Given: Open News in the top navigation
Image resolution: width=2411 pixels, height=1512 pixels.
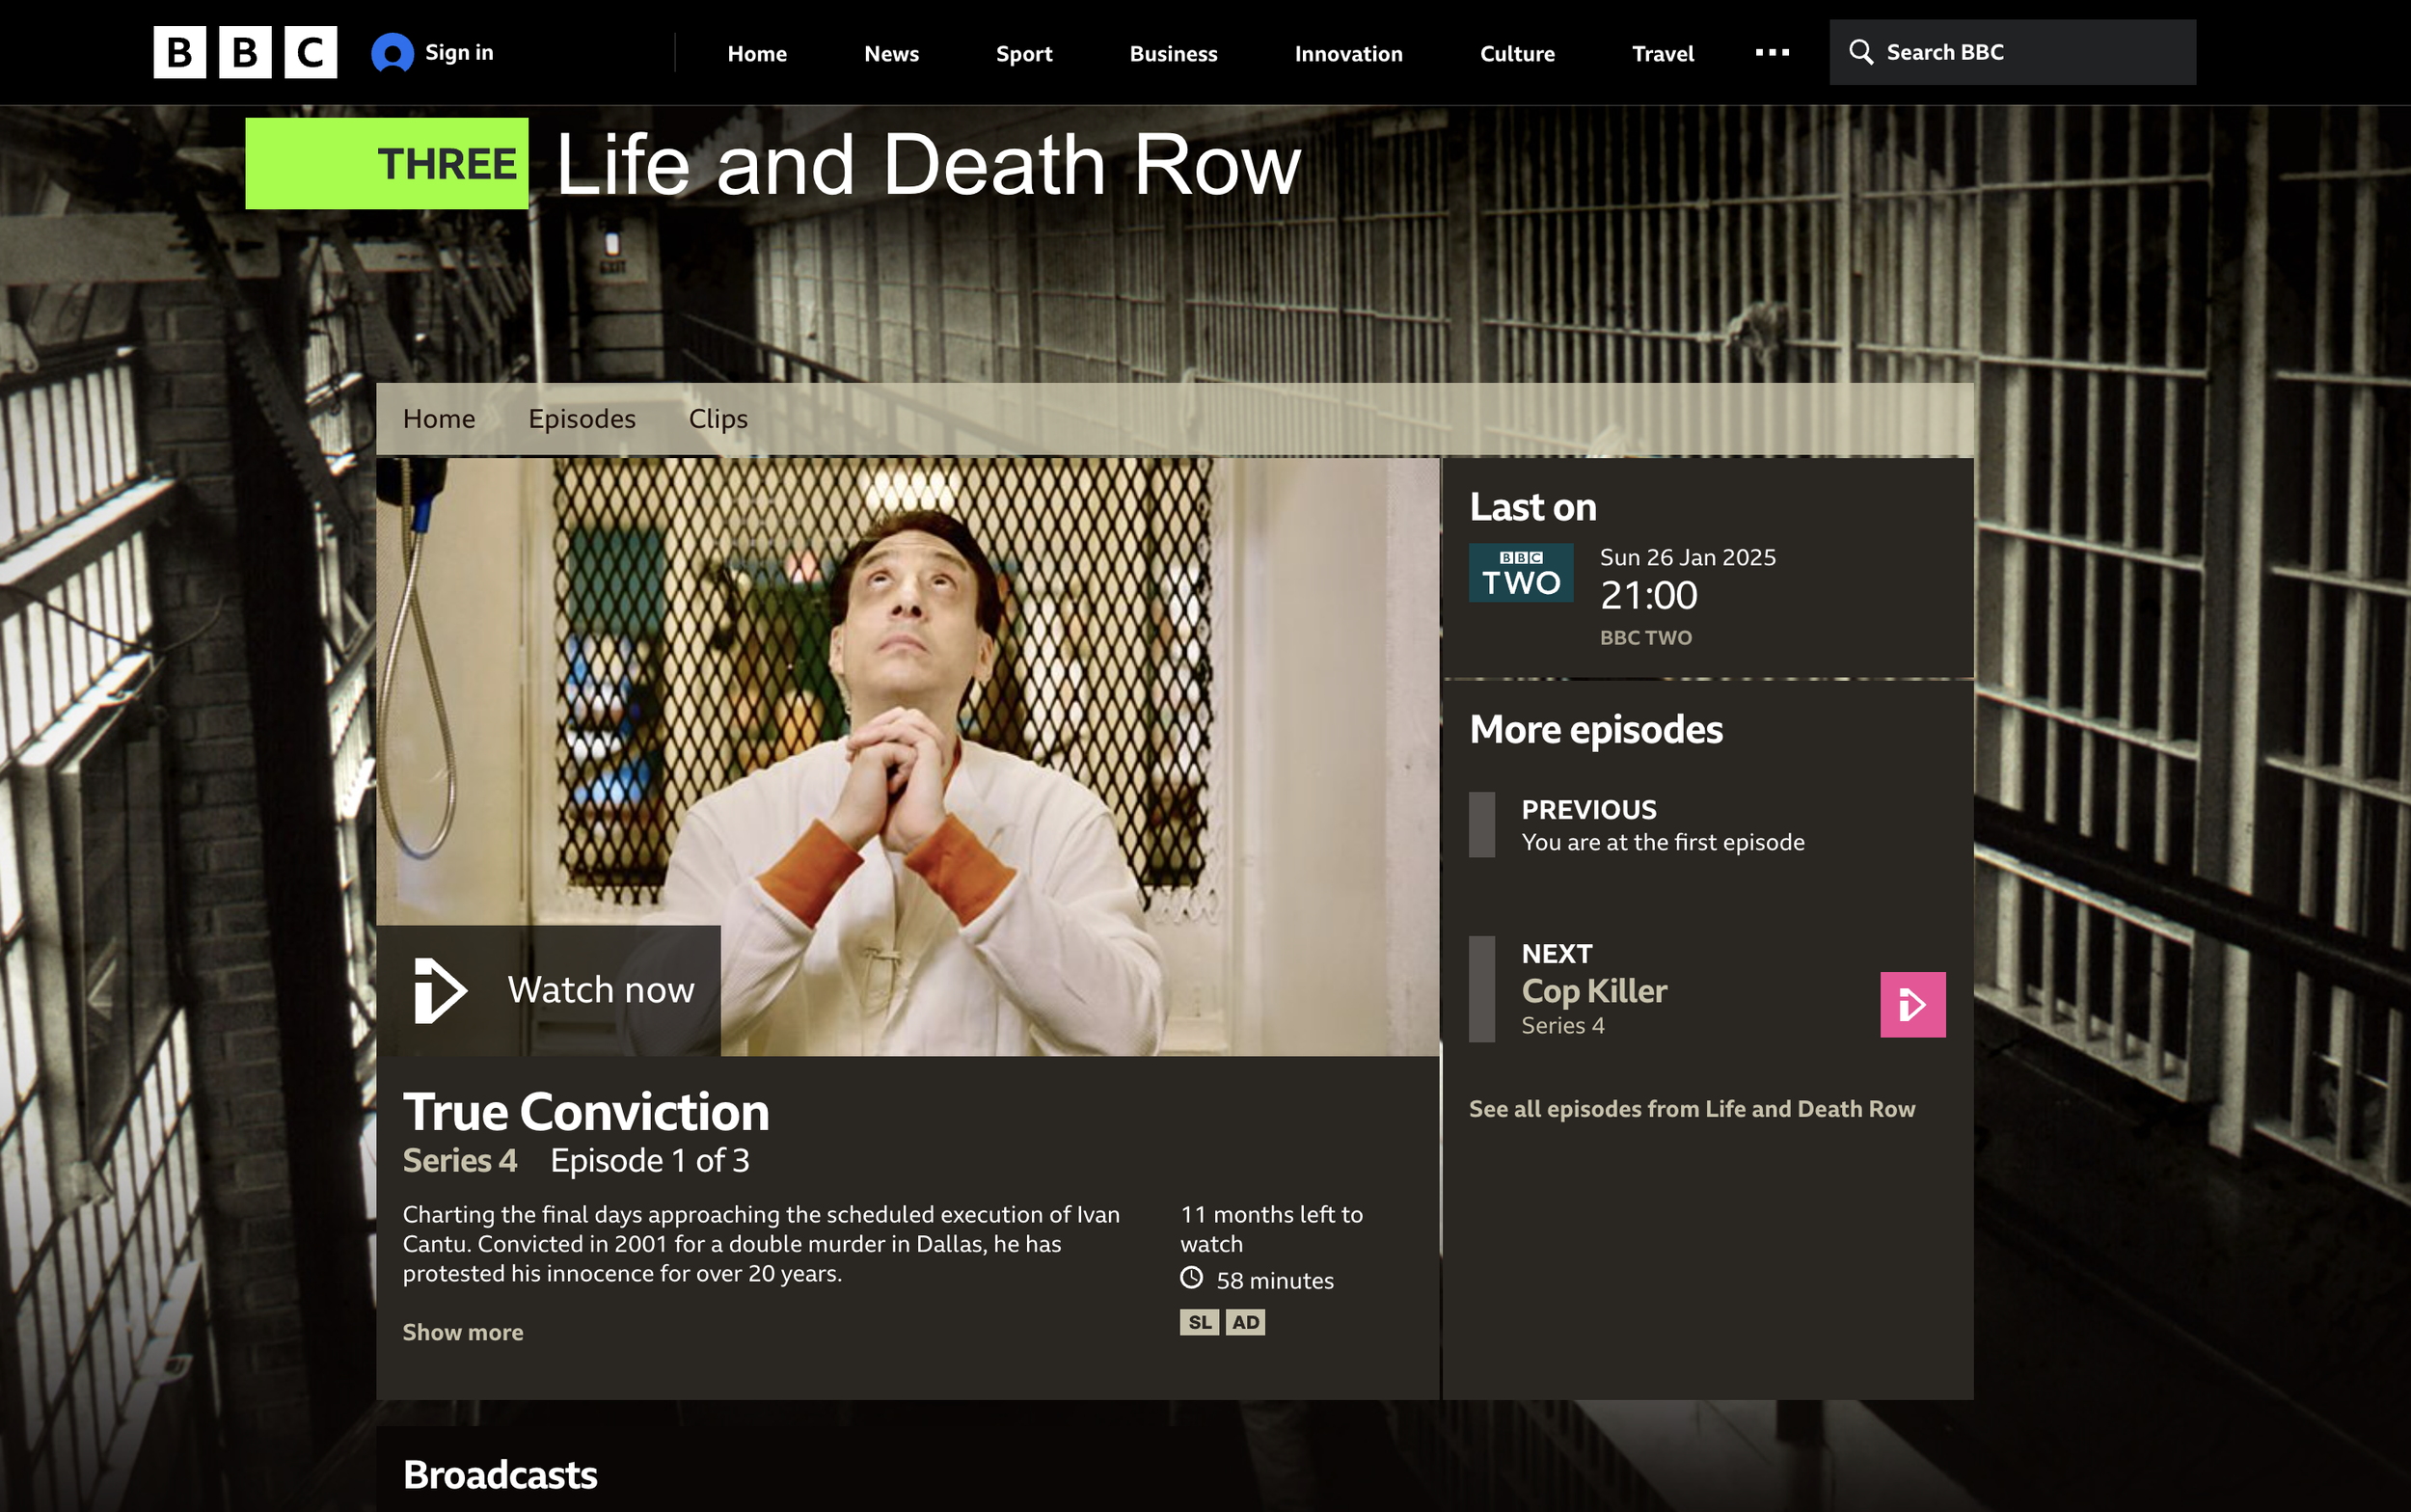Looking at the screenshot, I should [891, 54].
